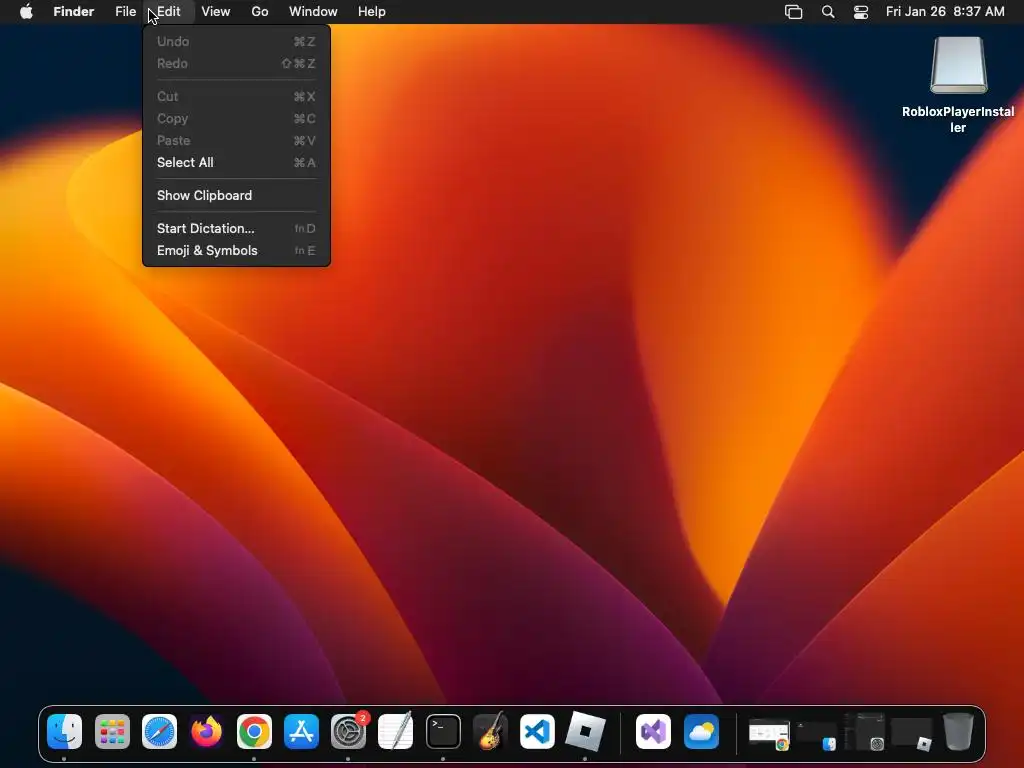Open the Go menu

pyautogui.click(x=260, y=12)
